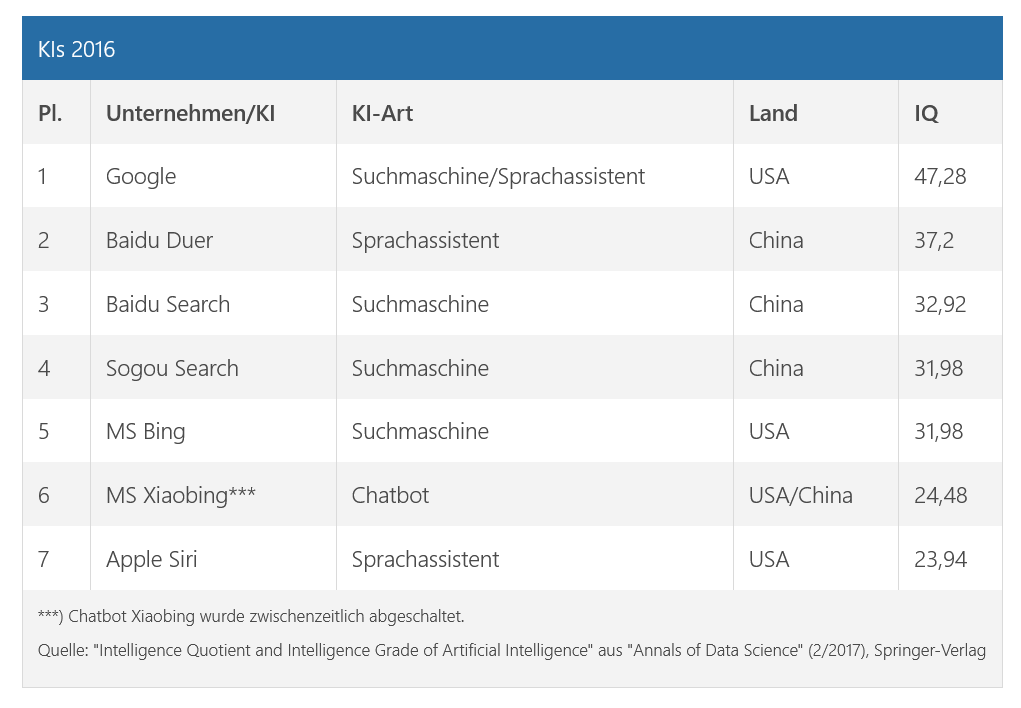Viewport: 1021px width, 708px height.
Task: Select the "Suchmaschine/Sprachassistent" cell
Action: [x=498, y=177]
